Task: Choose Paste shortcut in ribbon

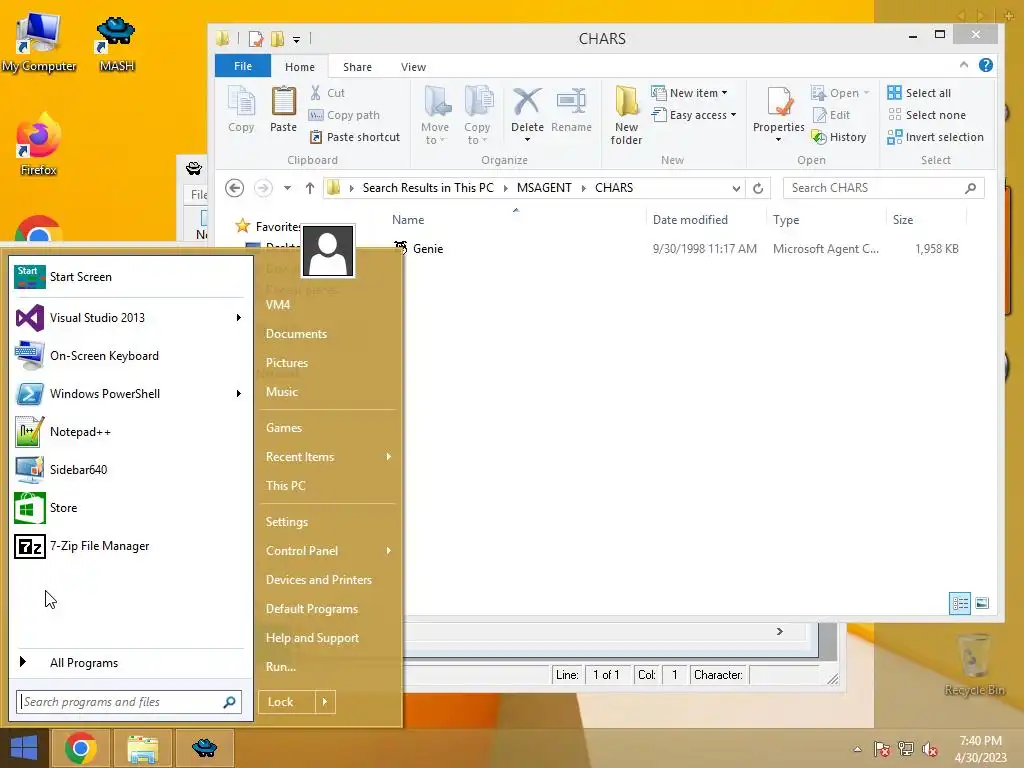Action: pos(355,137)
